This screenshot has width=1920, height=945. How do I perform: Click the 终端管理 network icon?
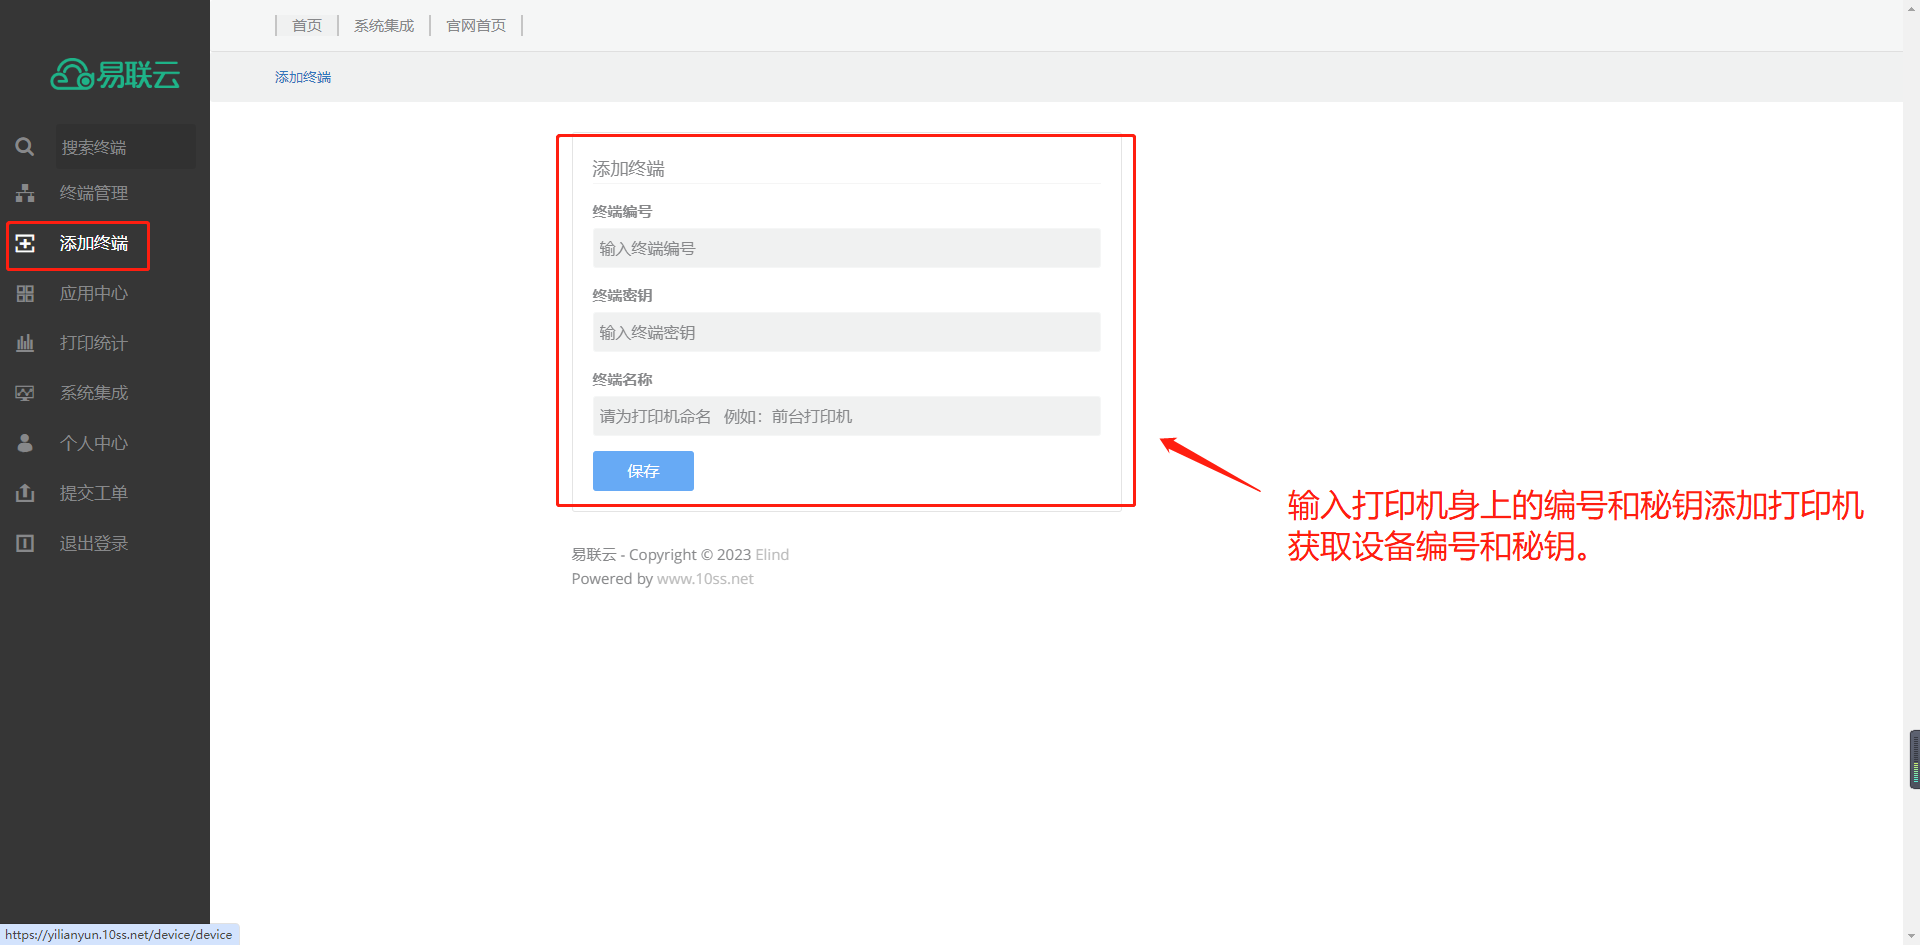coord(25,193)
